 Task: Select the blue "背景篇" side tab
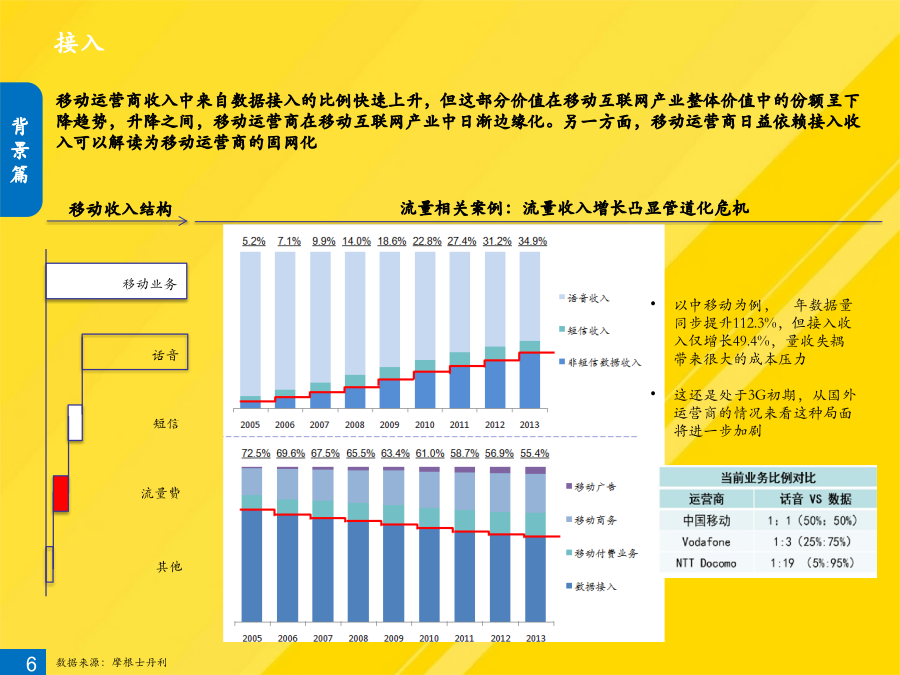click(x=21, y=149)
